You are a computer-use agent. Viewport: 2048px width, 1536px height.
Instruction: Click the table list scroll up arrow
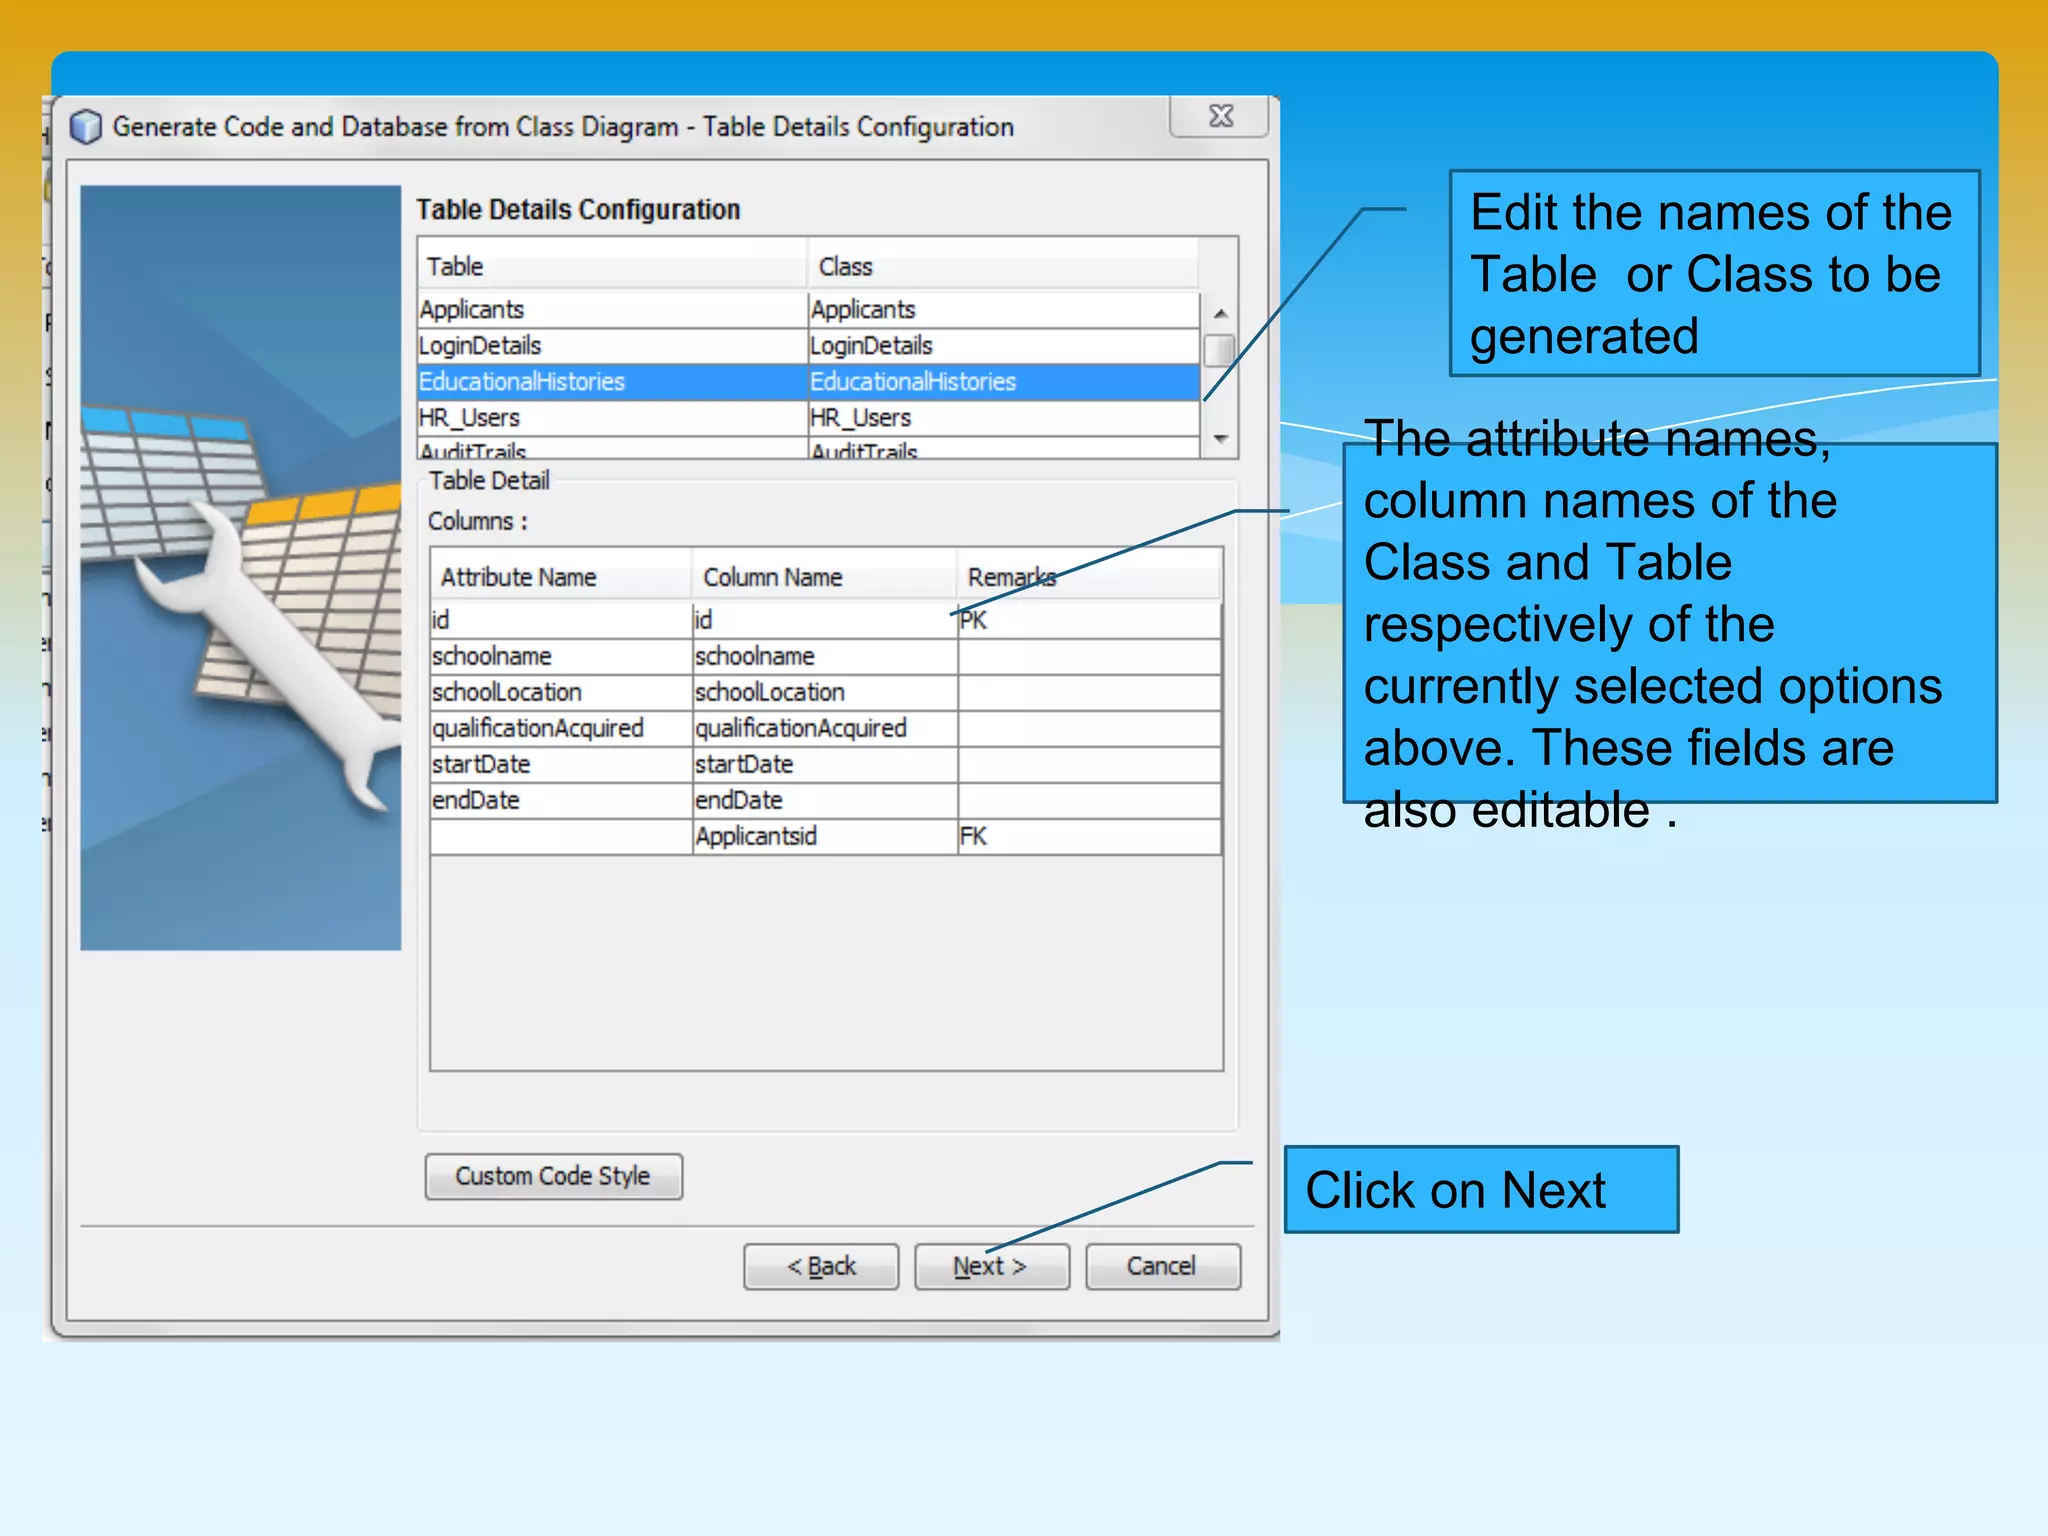coord(1220,314)
